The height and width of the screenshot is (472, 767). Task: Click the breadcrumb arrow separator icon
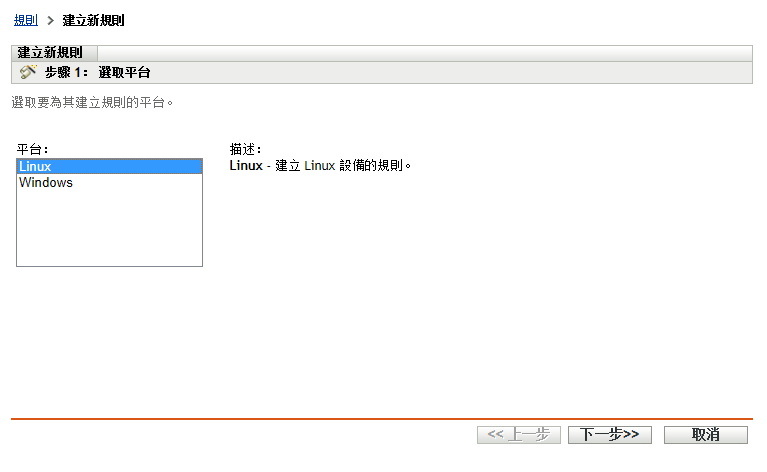pos(50,21)
